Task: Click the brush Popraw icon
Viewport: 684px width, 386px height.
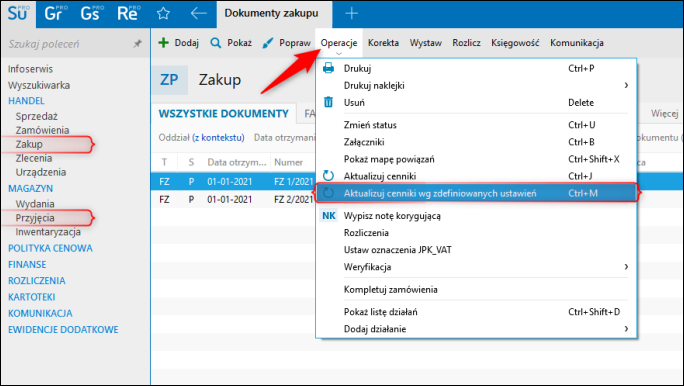Action: point(267,43)
